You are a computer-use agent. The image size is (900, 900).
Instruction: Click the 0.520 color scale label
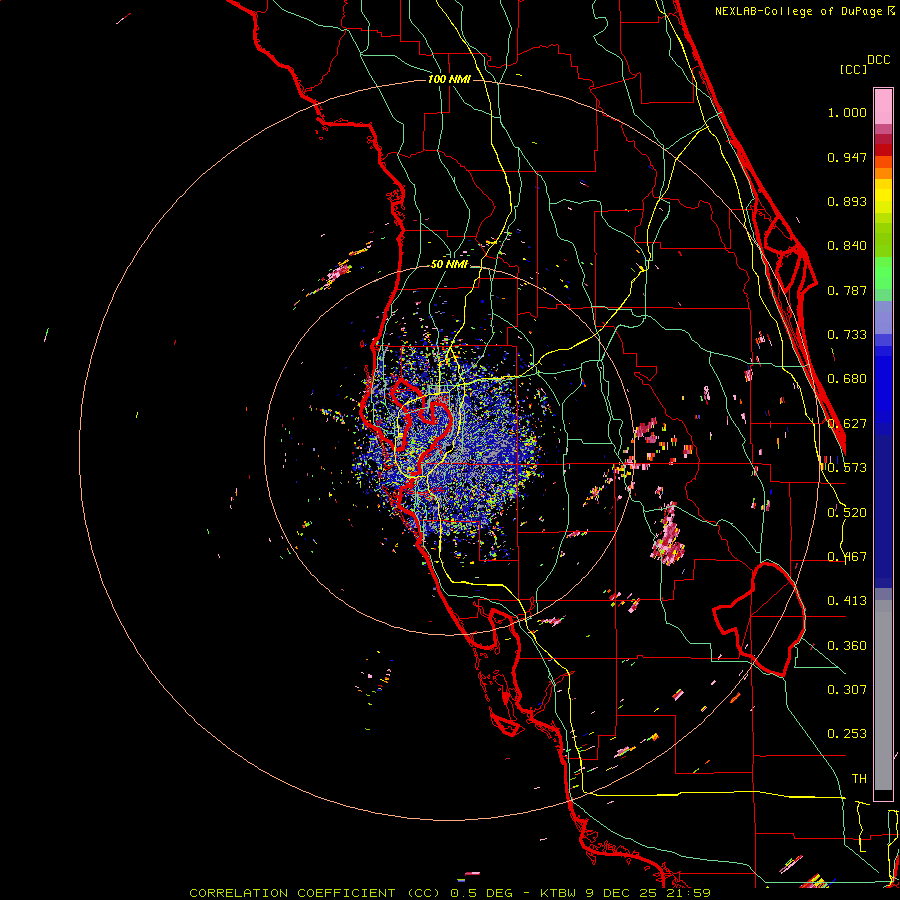[847, 513]
